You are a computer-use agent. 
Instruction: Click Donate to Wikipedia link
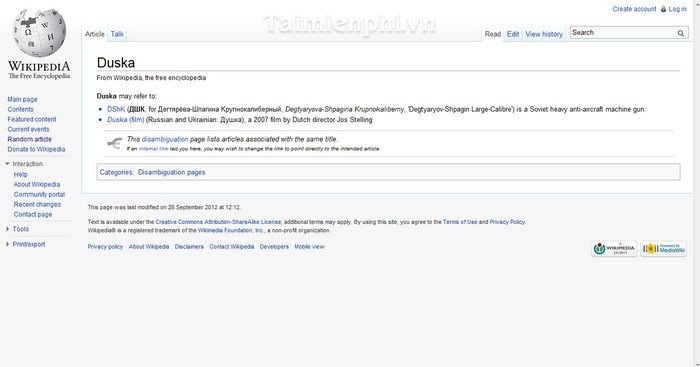pyautogui.click(x=36, y=149)
